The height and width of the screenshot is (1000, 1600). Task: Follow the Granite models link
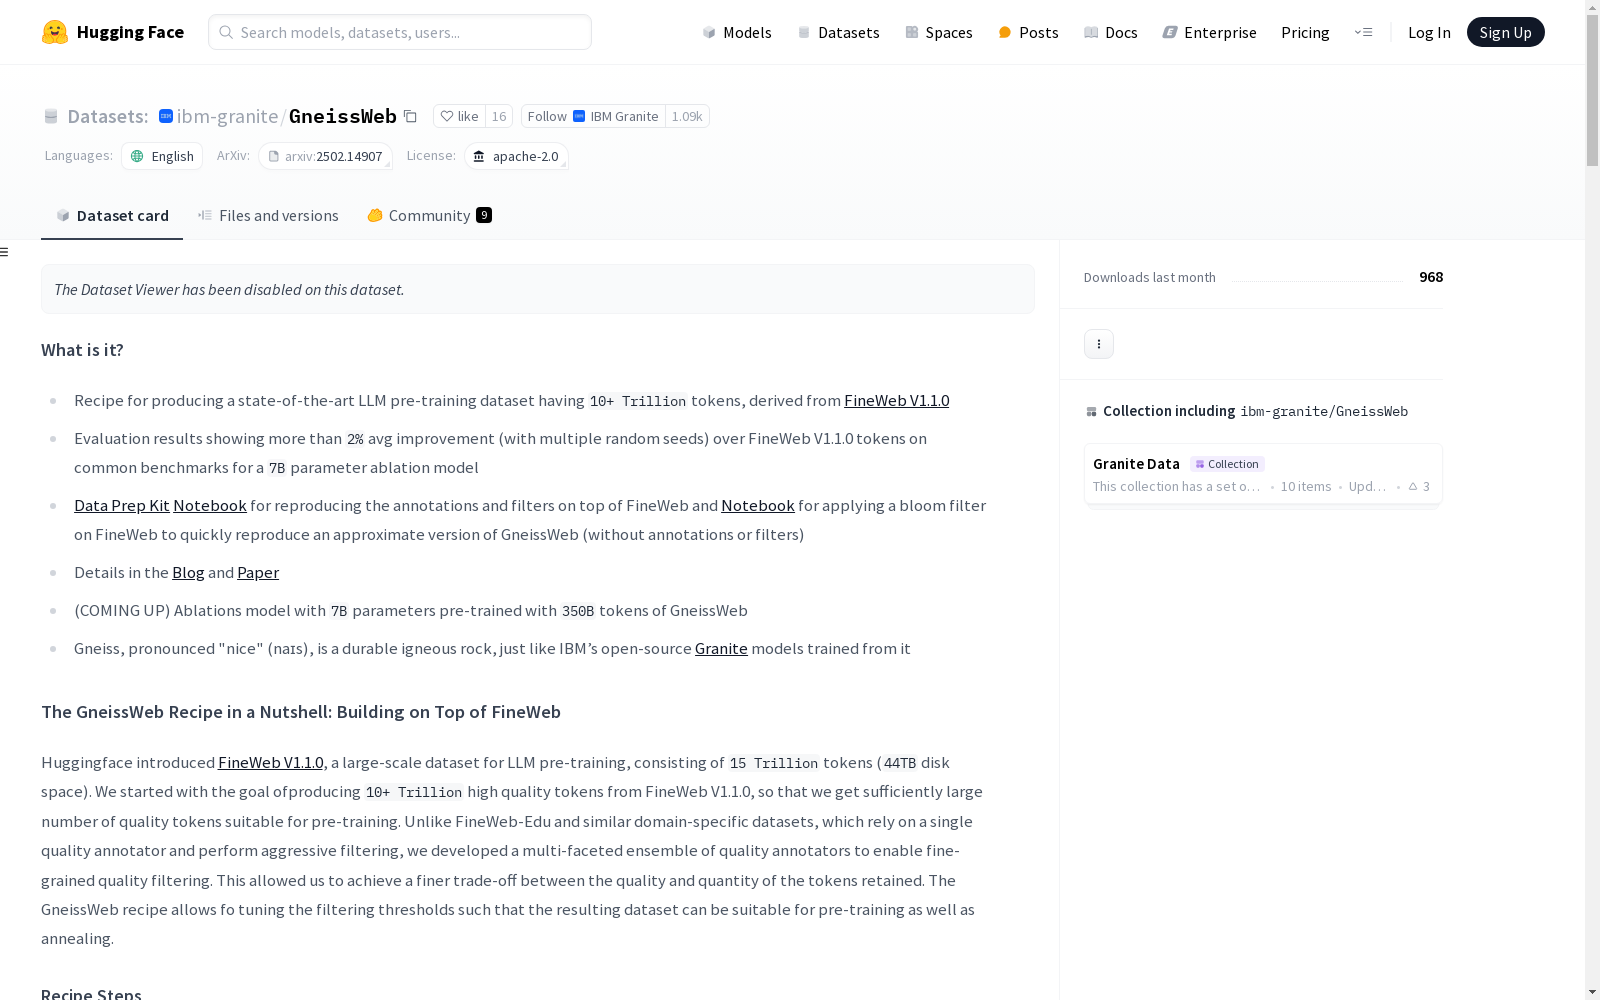point(721,649)
